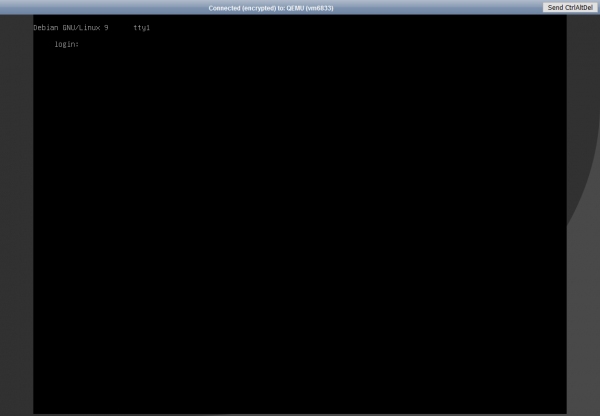Image resolution: width=600 pixels, height=416 pixels.
Task: Click the login prompt in the console
Action: click(66, 44)
